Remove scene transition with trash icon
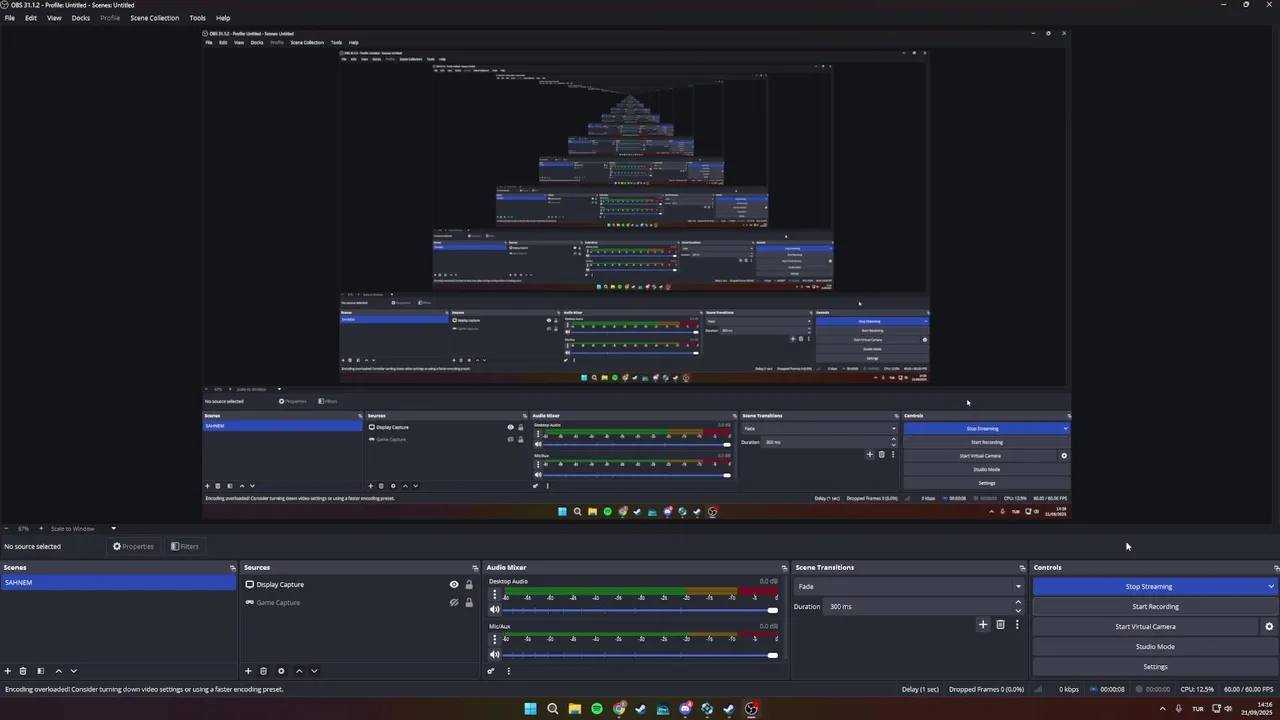 [x=1000, y=625]
